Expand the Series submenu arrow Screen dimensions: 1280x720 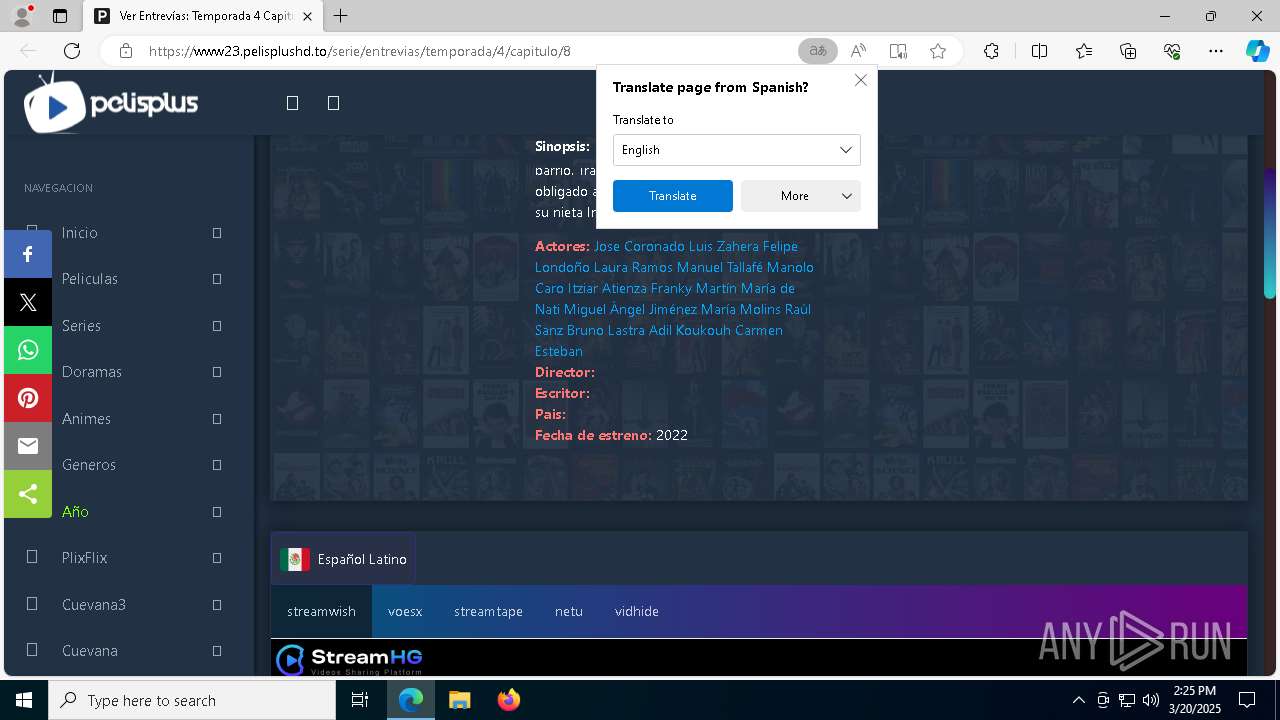(217, 326)
